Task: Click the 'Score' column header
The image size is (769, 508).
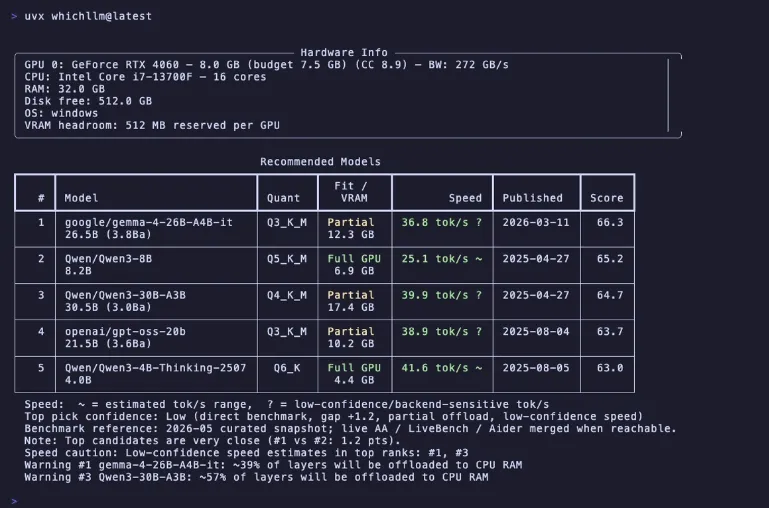Action: coord(606,198)
